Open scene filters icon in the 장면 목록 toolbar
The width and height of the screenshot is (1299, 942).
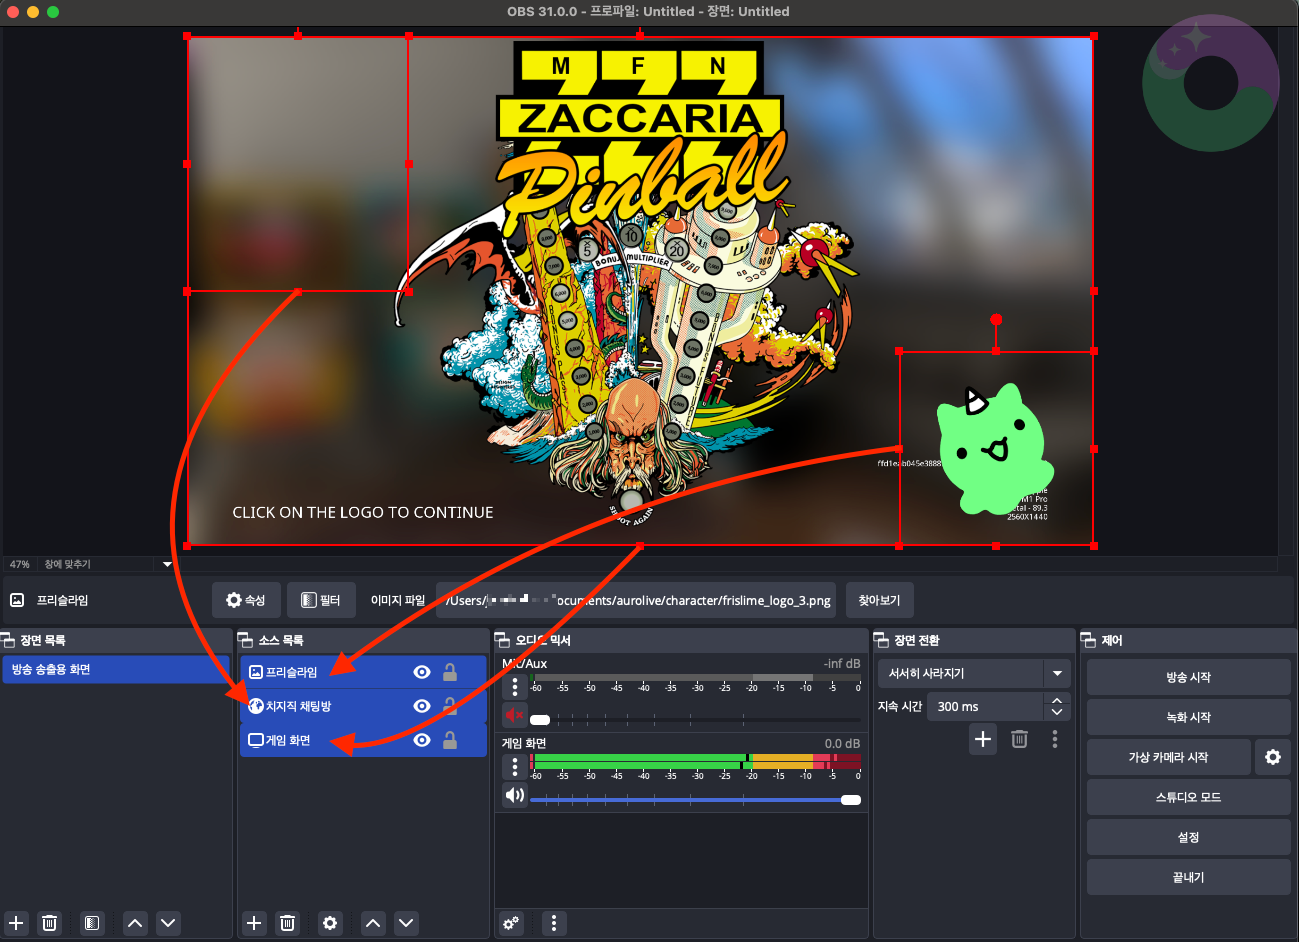pyautogui.click(x=92, y=923)
